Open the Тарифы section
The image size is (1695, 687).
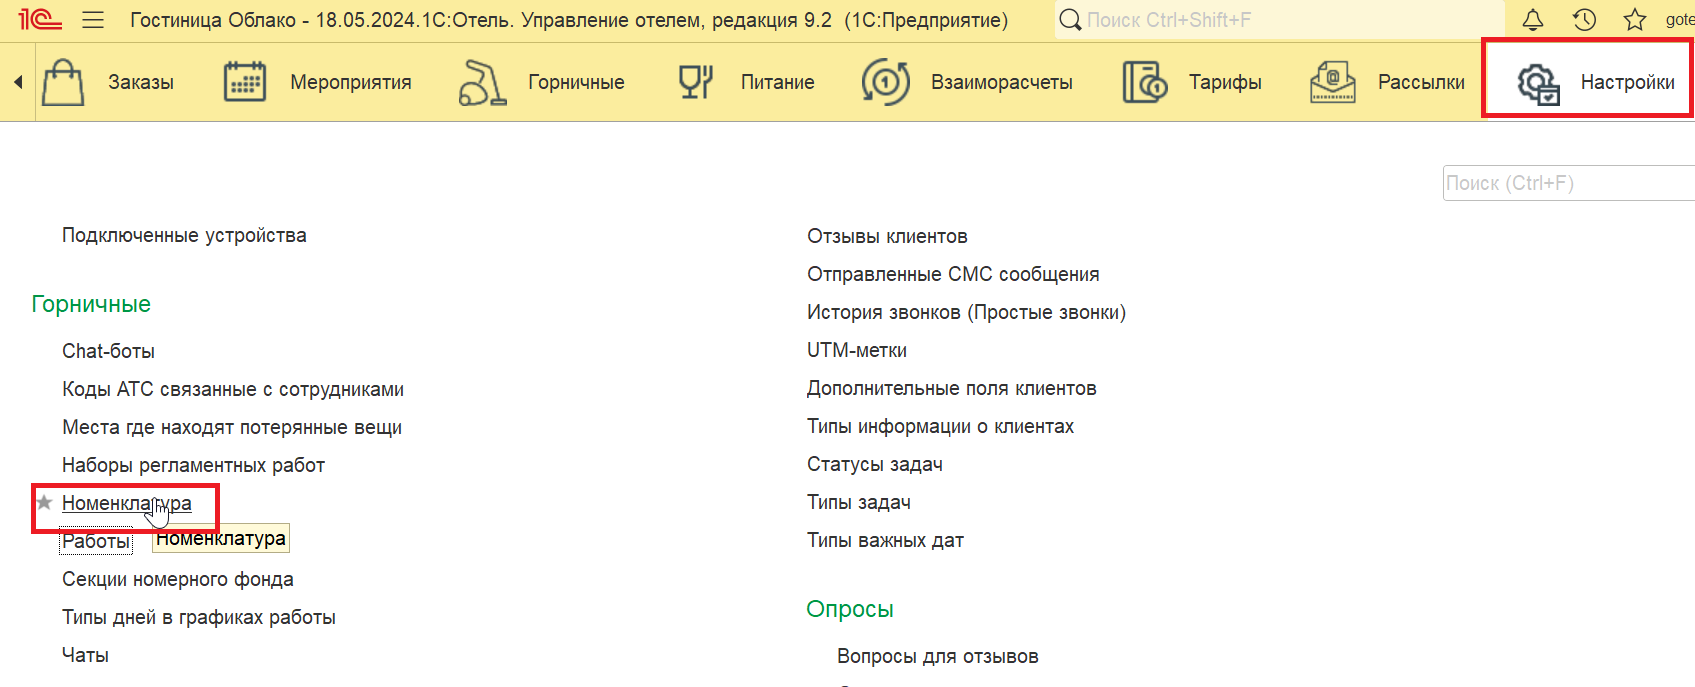[x=1225, y=82]
